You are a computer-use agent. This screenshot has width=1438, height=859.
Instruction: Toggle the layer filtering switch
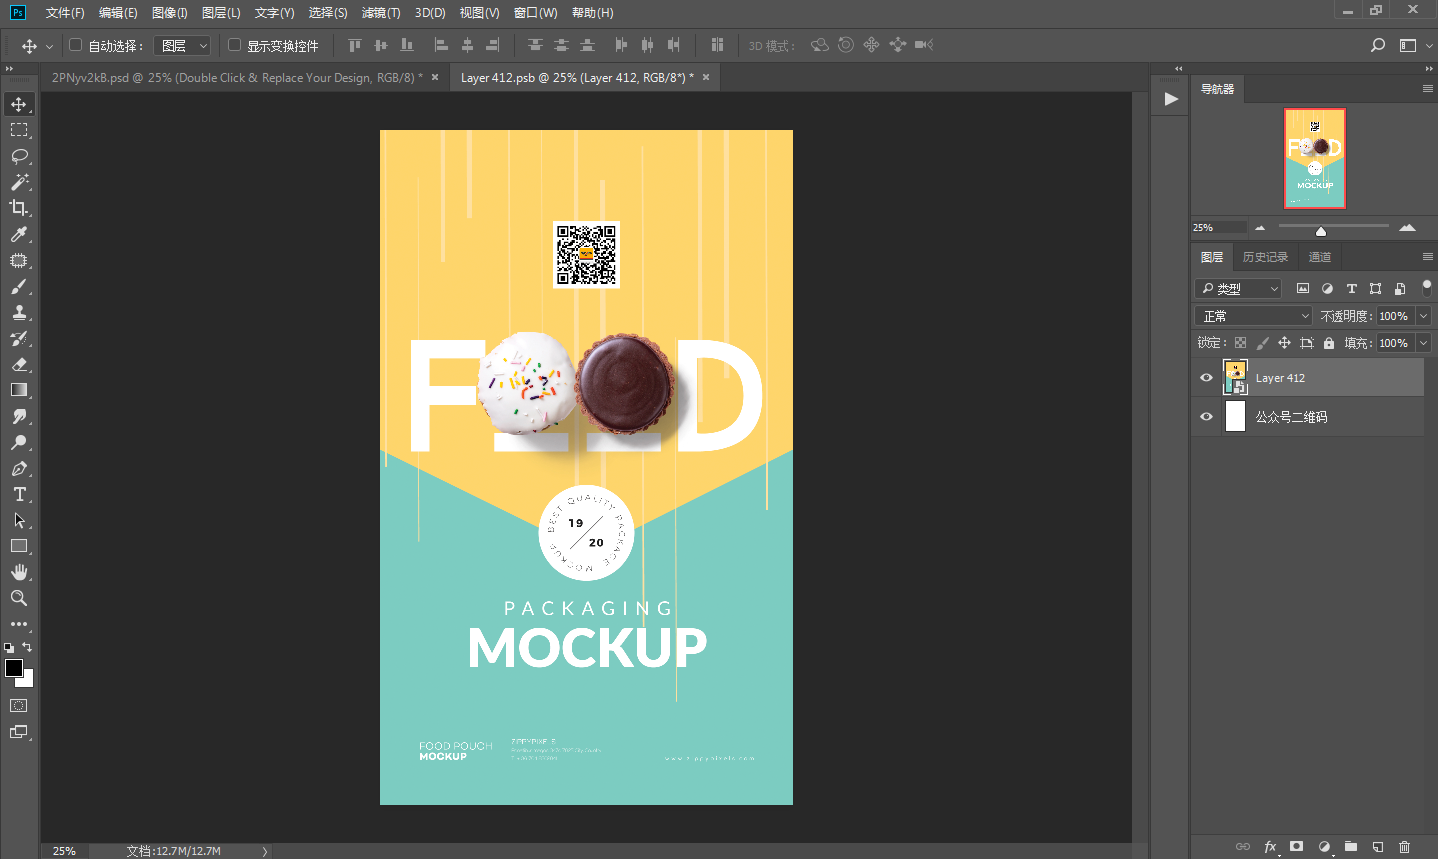[x=1426, y=288]
